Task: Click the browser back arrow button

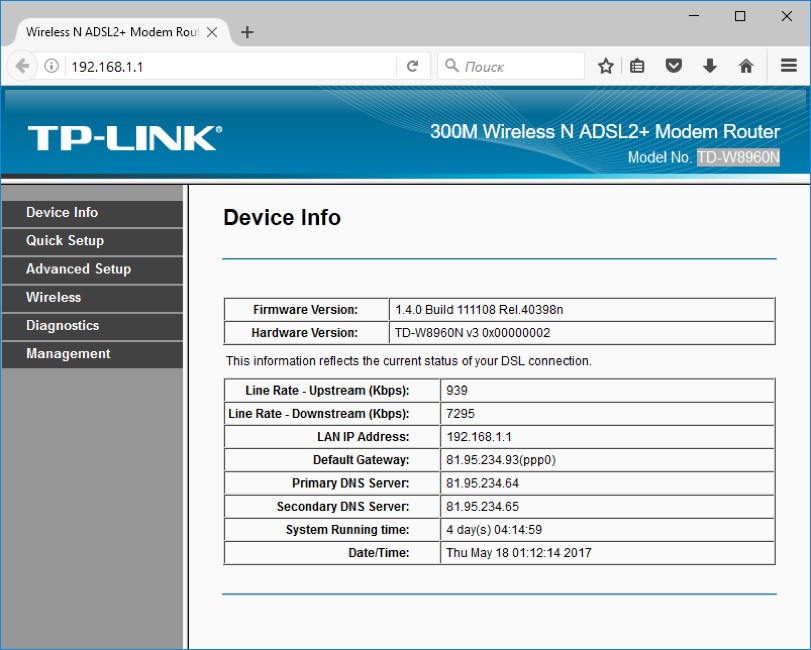Action: point(22,66)
